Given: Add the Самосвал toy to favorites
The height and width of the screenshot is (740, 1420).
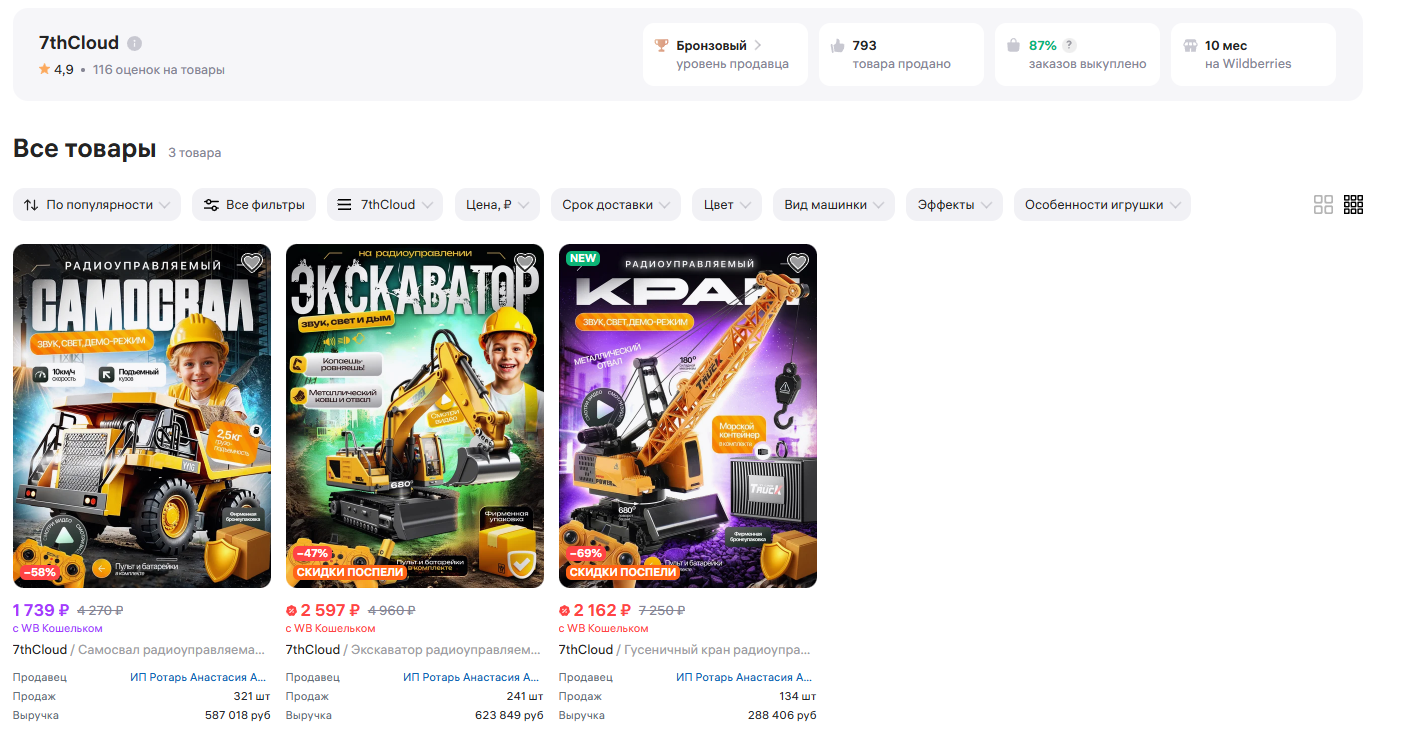Looking at the screenshot, I should 252,263.
